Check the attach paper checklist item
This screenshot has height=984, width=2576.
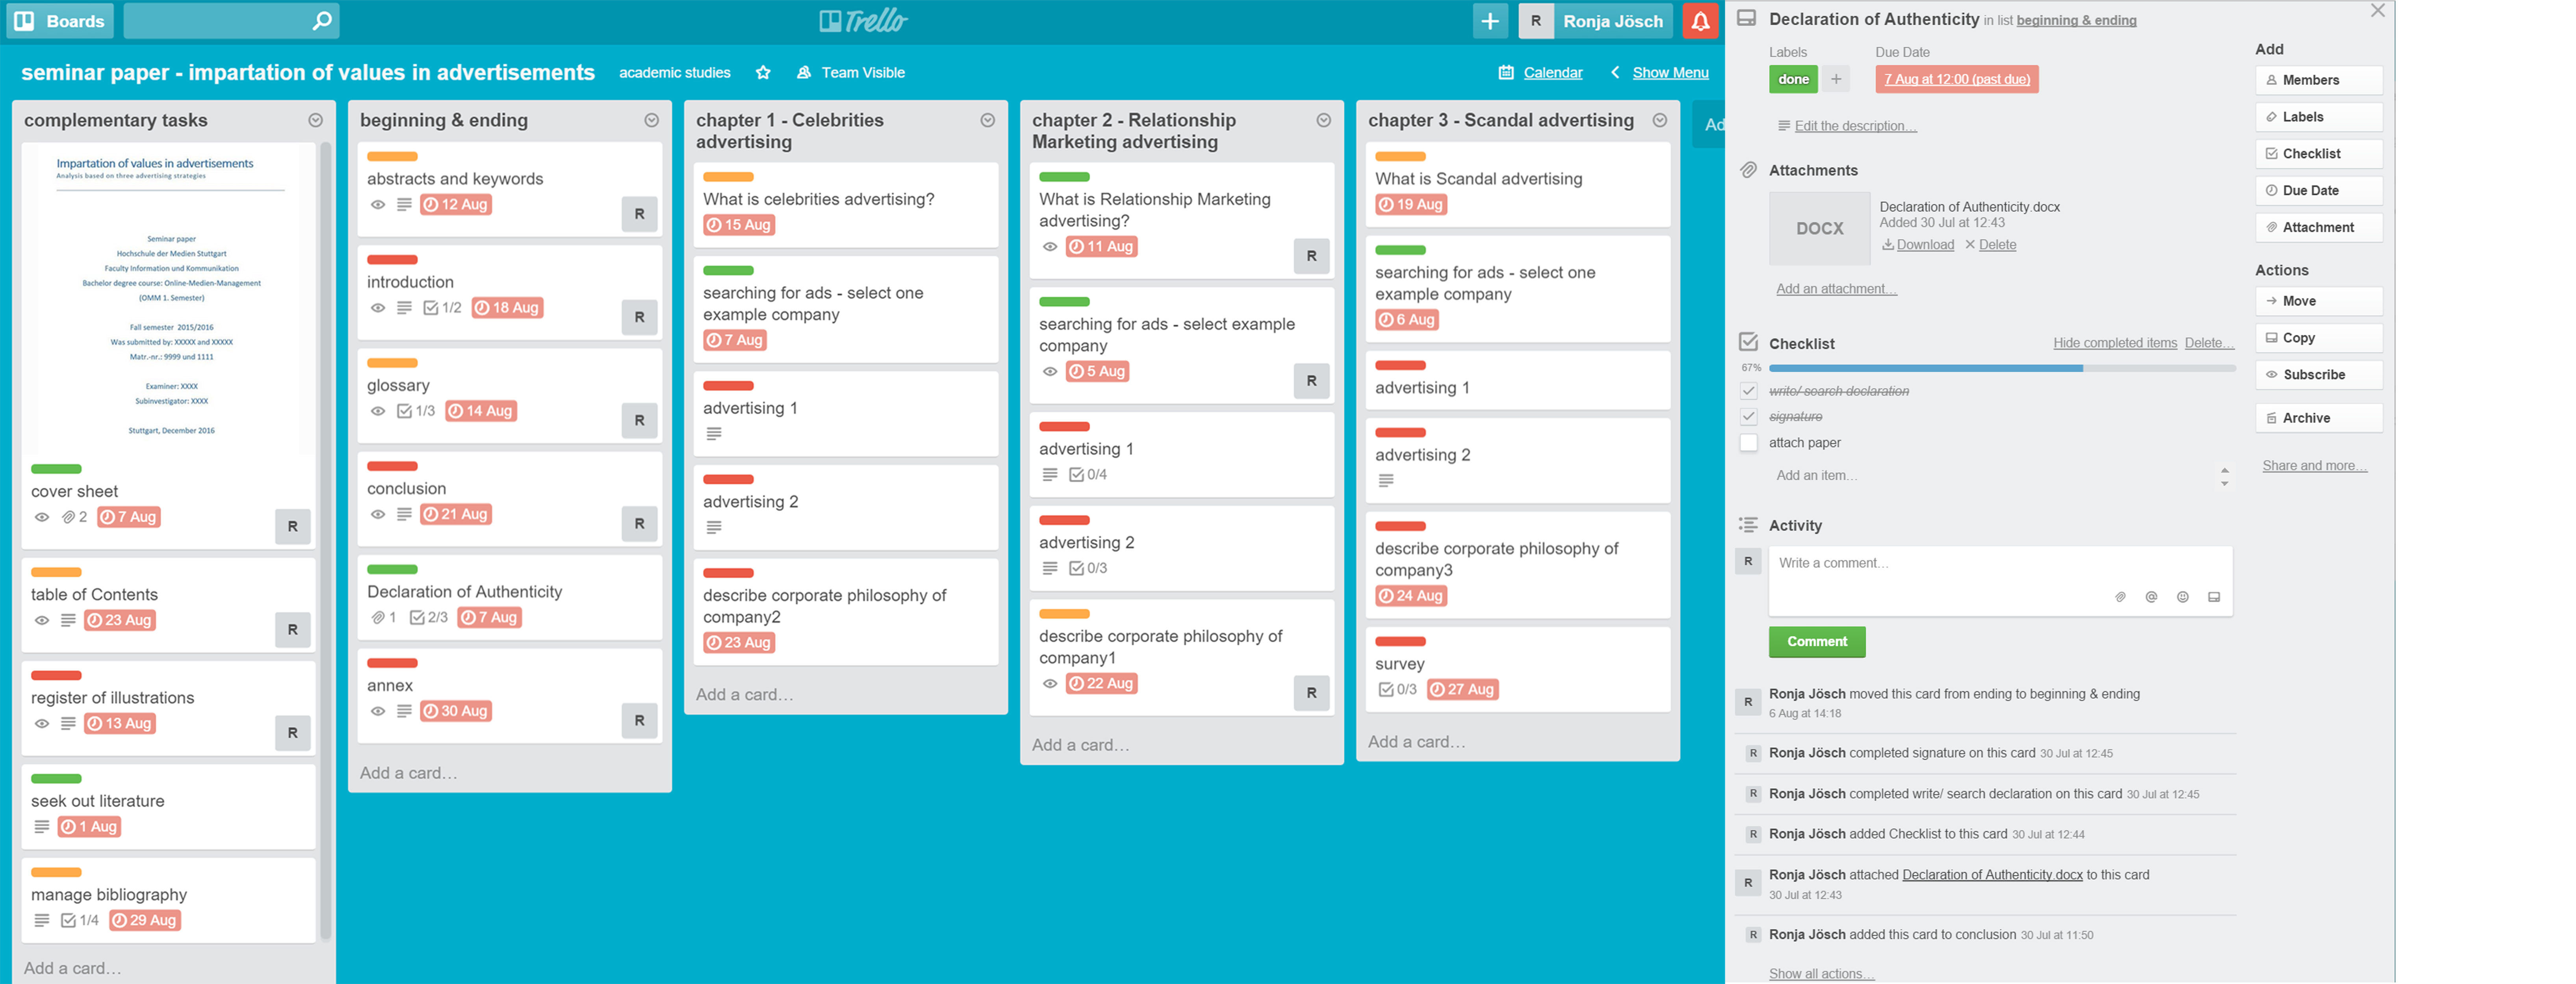click(x=1749, y=443)
